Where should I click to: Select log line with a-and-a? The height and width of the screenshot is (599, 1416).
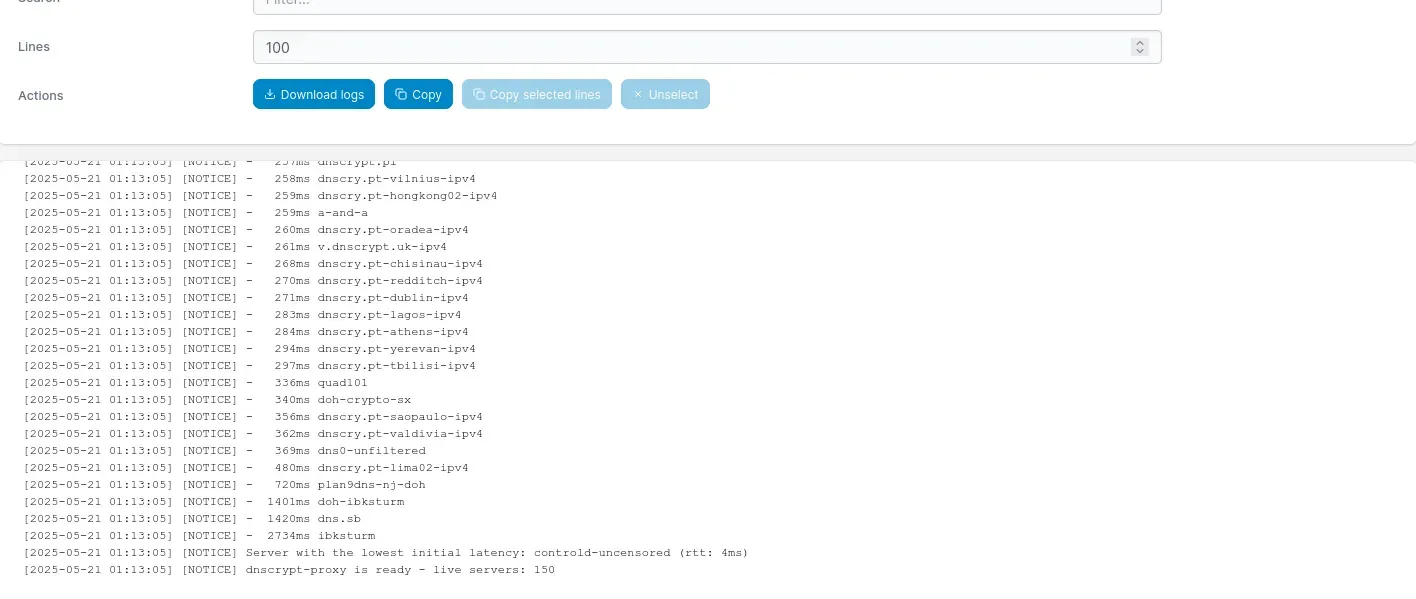tap(196, 213)
